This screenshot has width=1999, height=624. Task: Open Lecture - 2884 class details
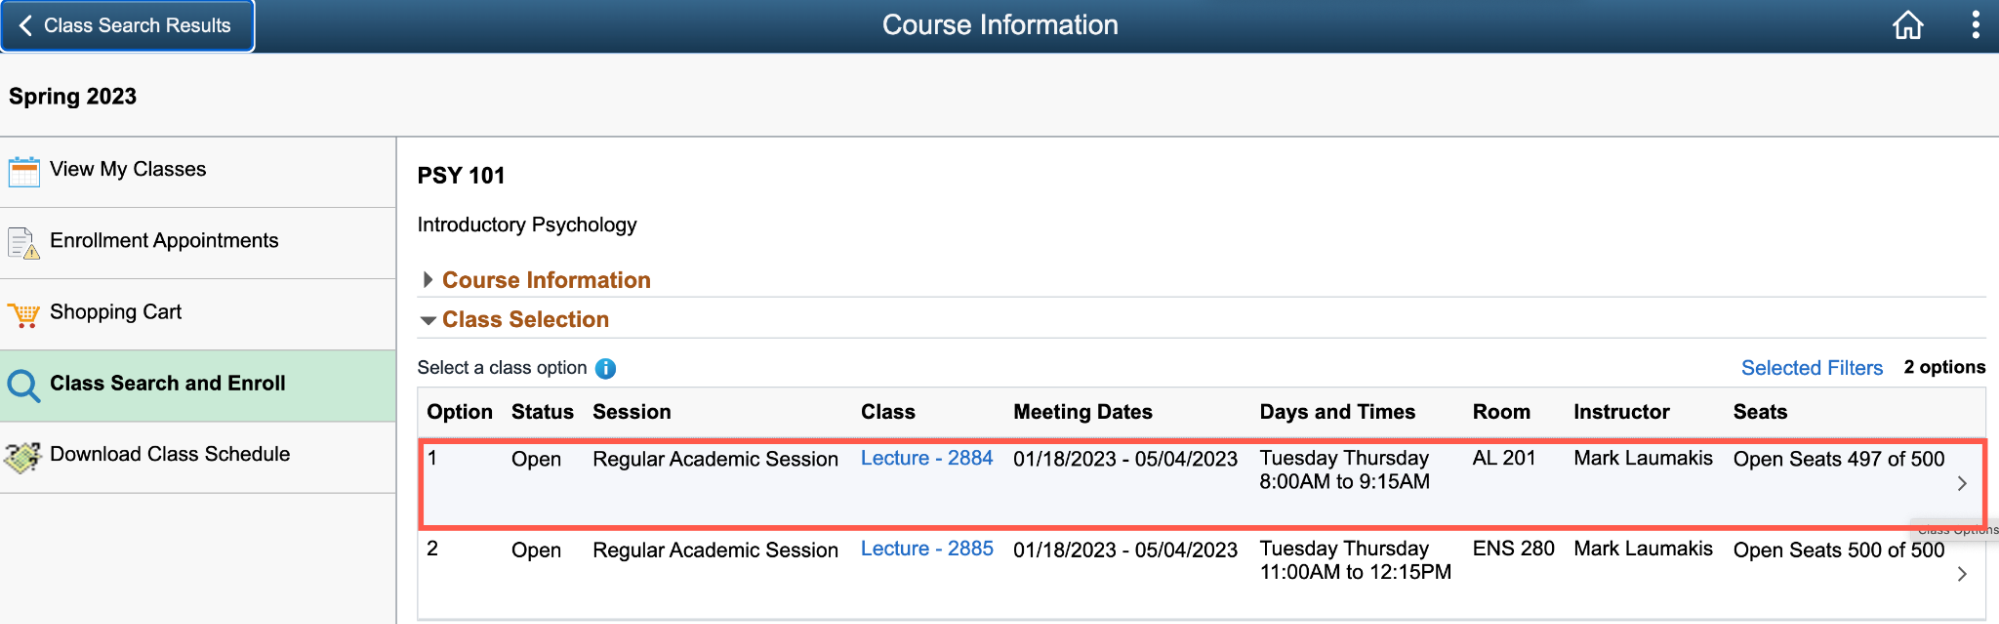[926, 458]
